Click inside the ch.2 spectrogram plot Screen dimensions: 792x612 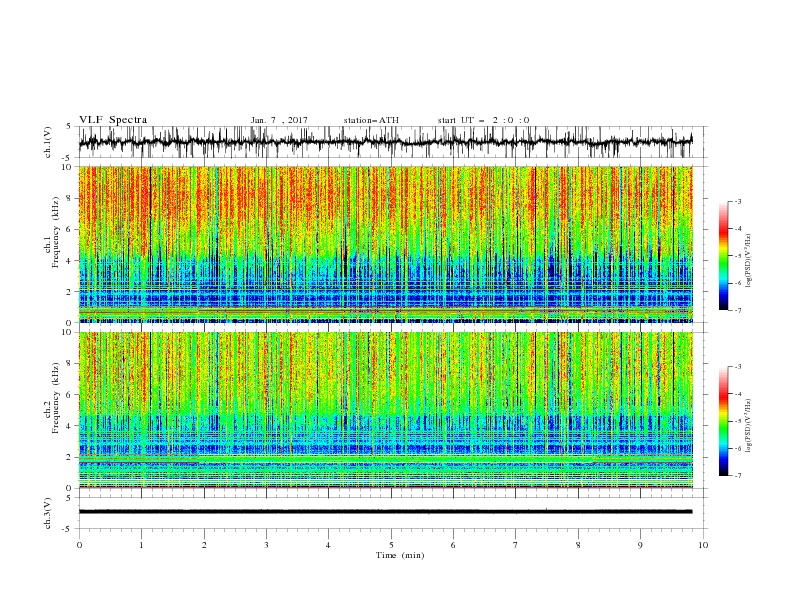click(x=385, y=410)
